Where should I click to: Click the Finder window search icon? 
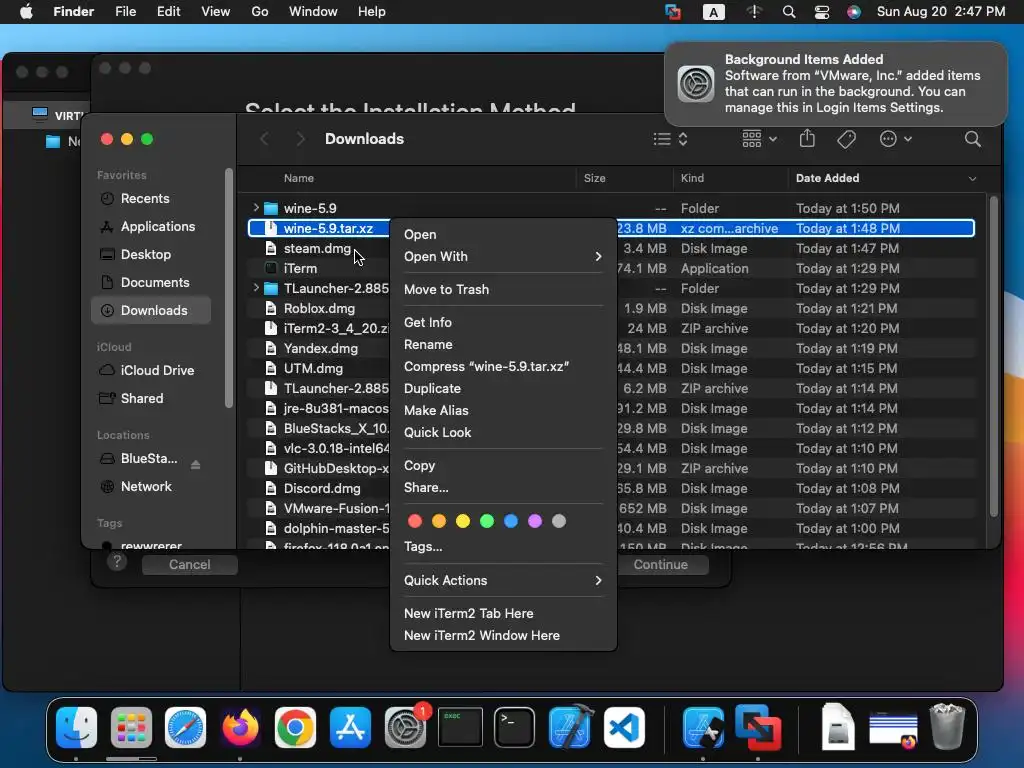(x=972, y=139)
